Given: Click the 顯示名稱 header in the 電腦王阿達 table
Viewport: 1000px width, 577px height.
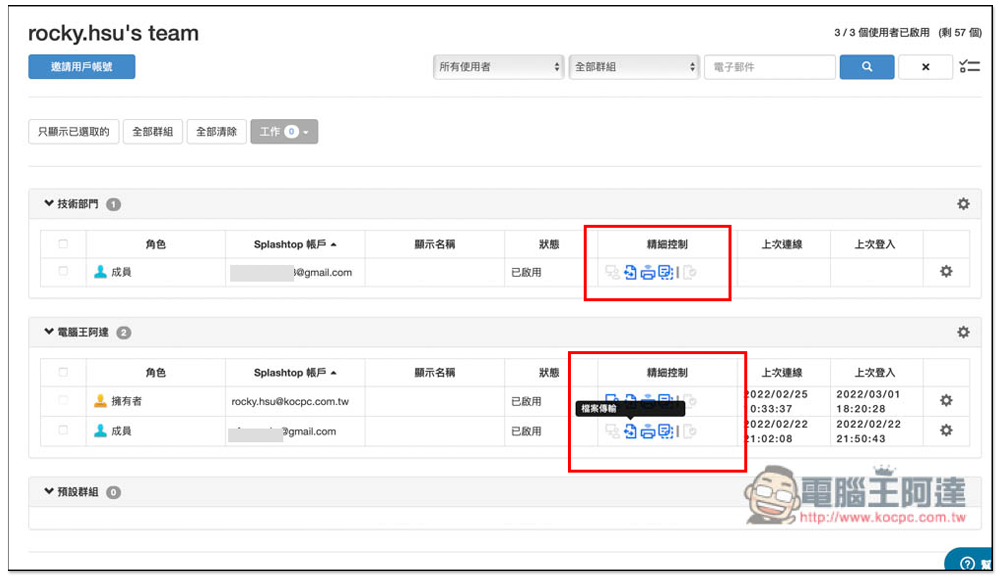Looking at the screenshot, I should 435,372.
